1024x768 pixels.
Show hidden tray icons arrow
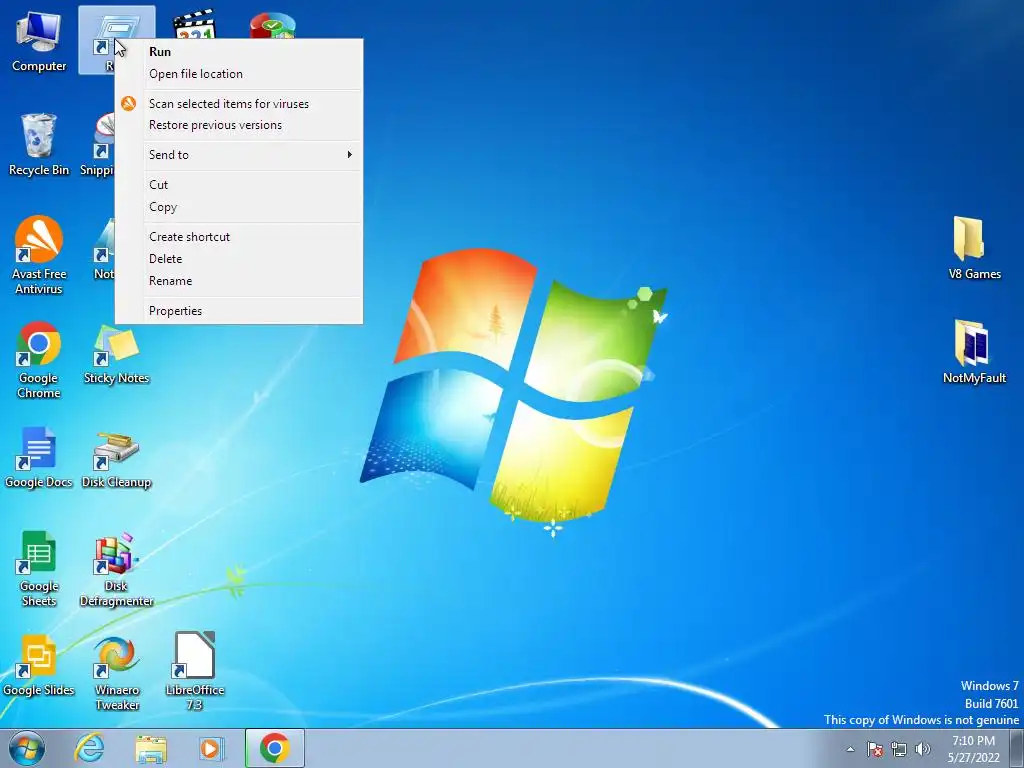tap(850, 749)
